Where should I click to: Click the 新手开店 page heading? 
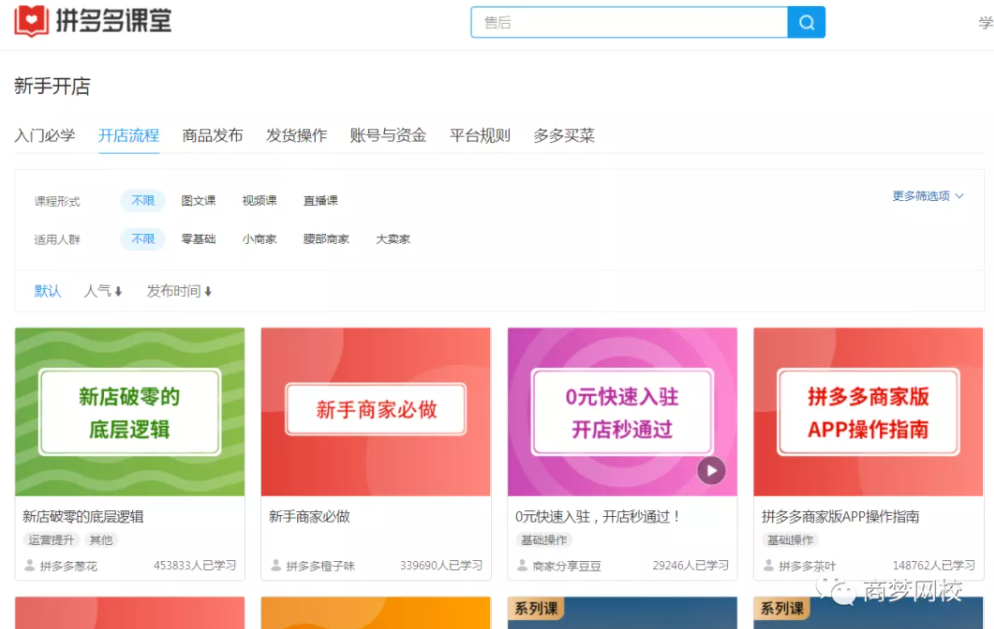pos(52,86)
